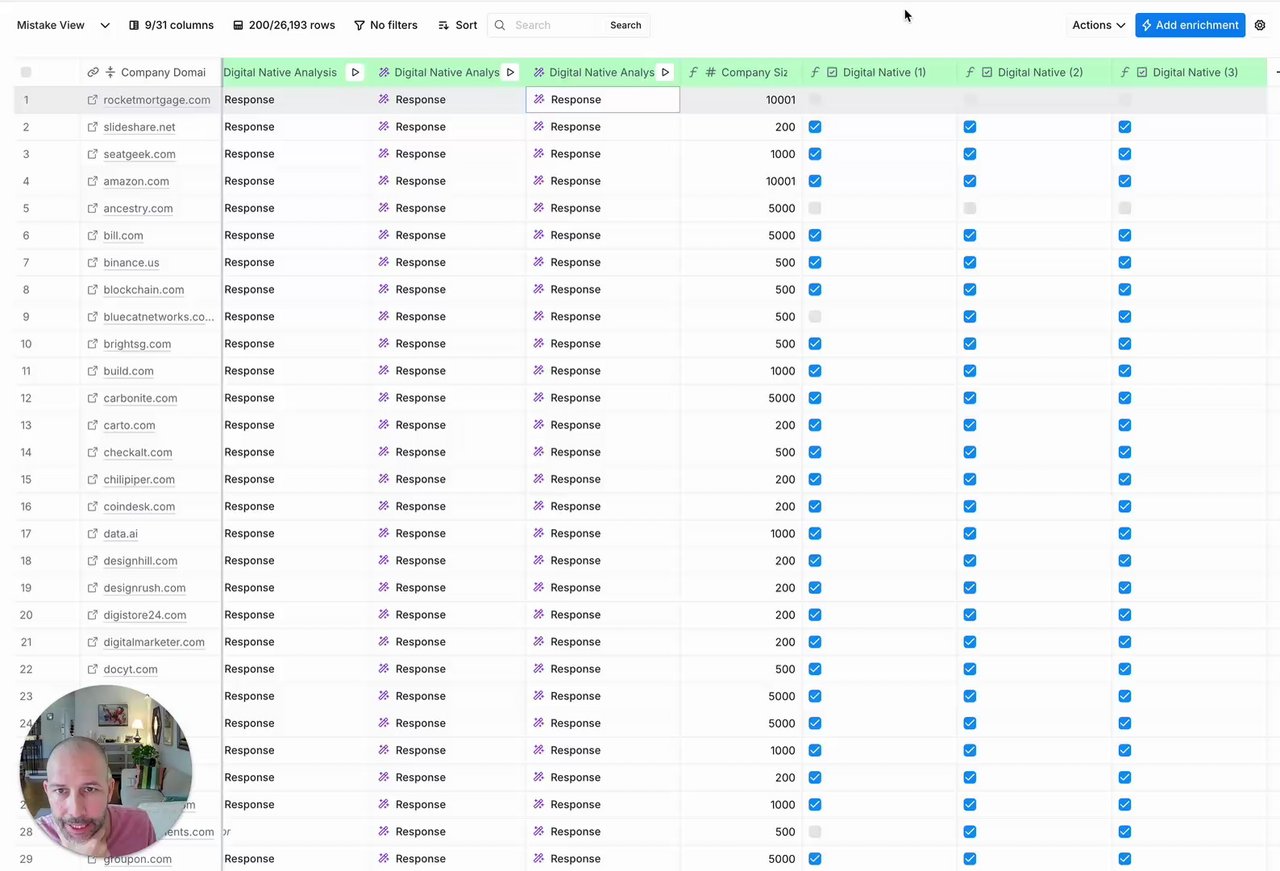Screen dimensions: 1280x871
Task: Open the external link icon for ancestry.com
Action: coord(93,208)
